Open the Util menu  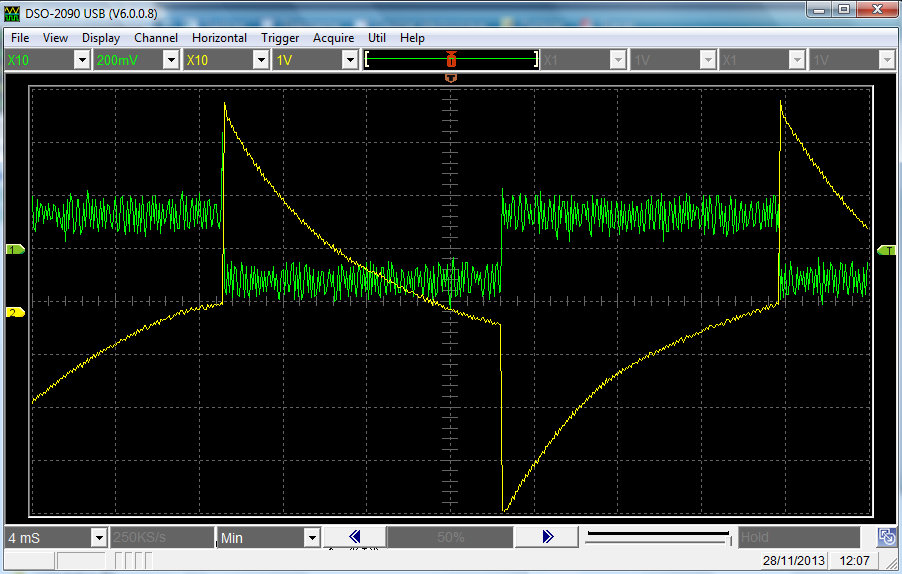(x=377, y=37)
